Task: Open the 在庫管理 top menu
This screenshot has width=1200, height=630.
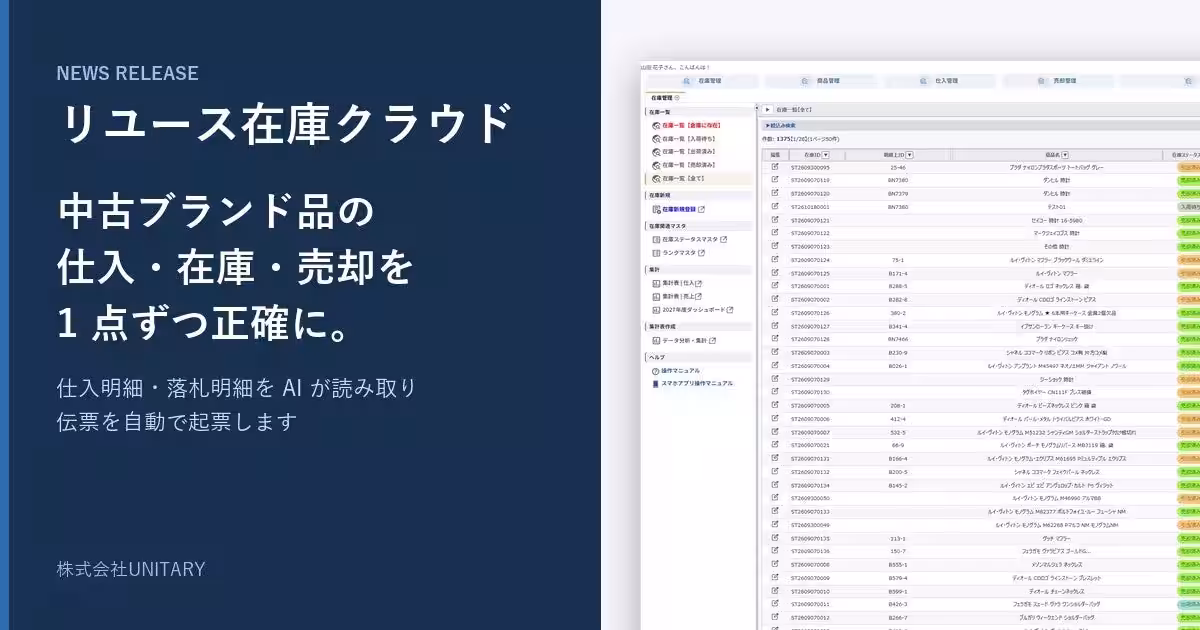Action: 701,80
